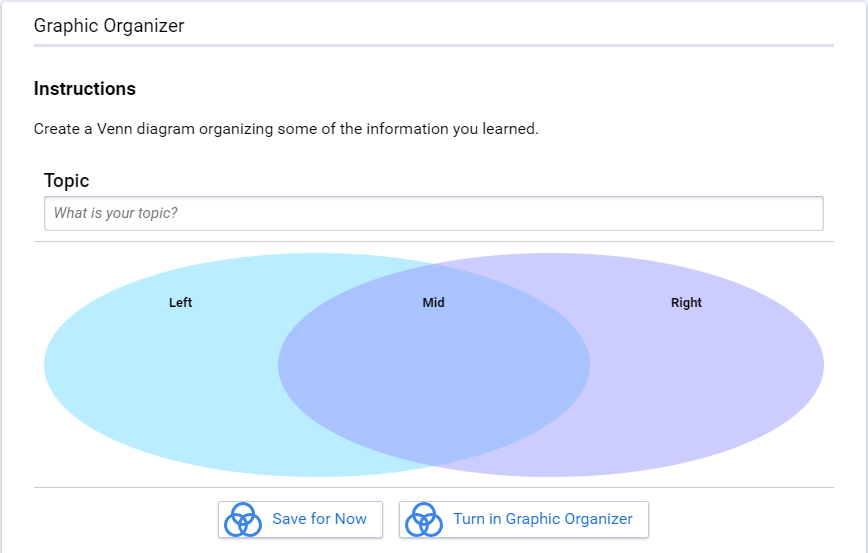
Task: Select the Left label in the diagram
Action: [x=180, y=303]
